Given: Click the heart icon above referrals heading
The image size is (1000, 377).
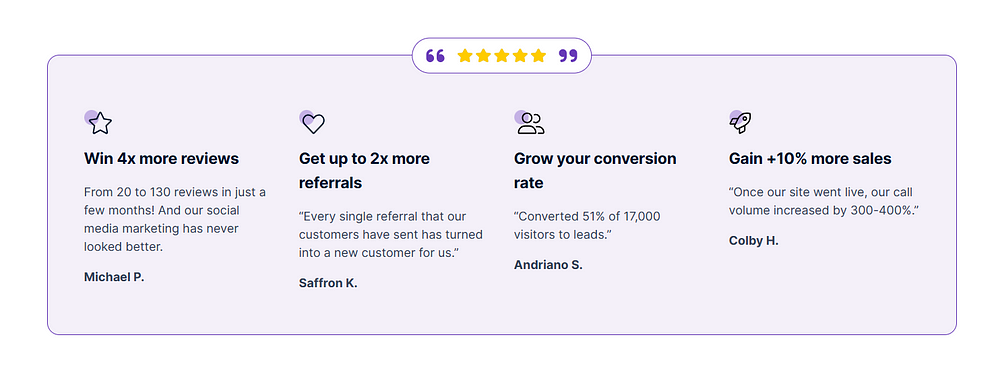Looking at the screenshot, I should click(x=312, y=122).
